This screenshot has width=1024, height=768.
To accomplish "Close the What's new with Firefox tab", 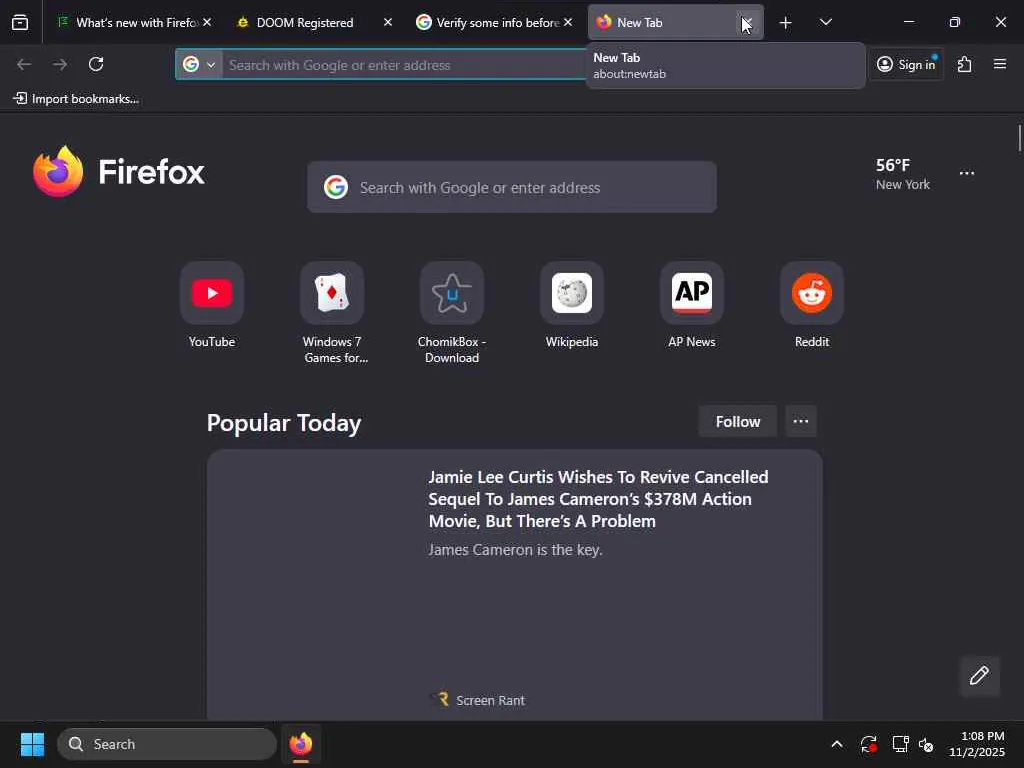I will (207, 22).
